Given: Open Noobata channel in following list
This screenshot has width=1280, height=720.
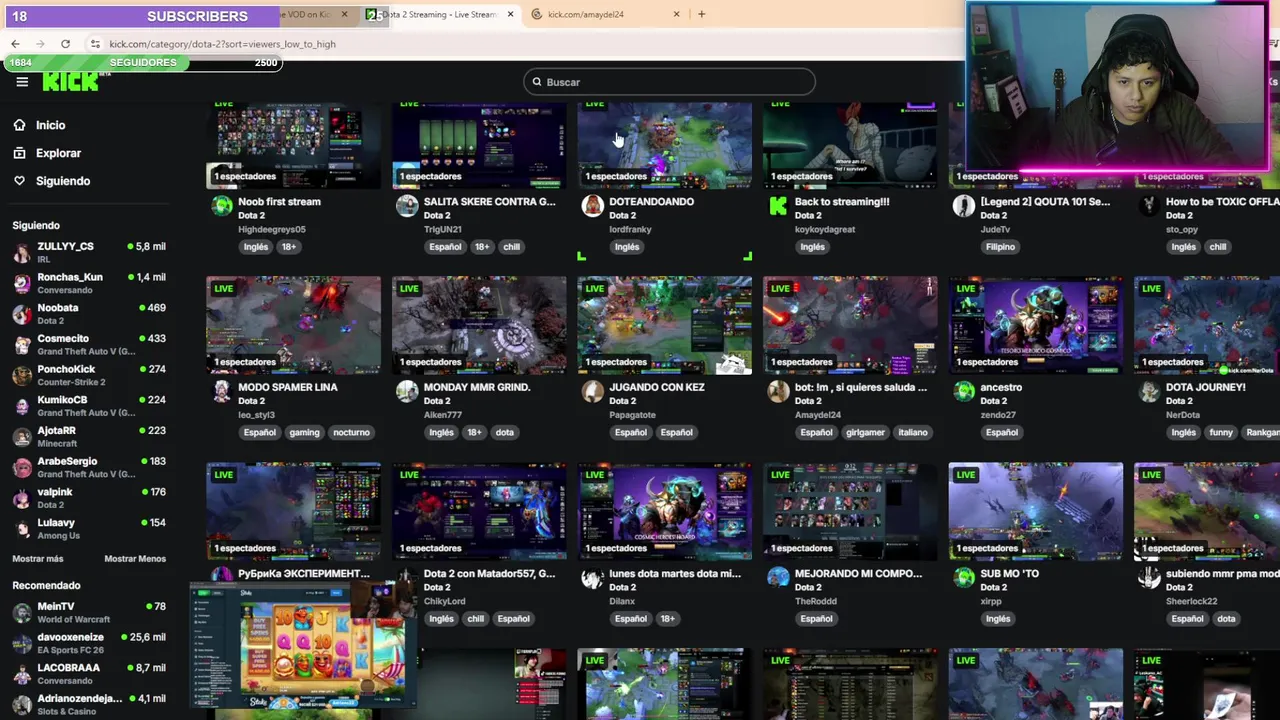Looking at the screenshot, I should click(88, 314).
